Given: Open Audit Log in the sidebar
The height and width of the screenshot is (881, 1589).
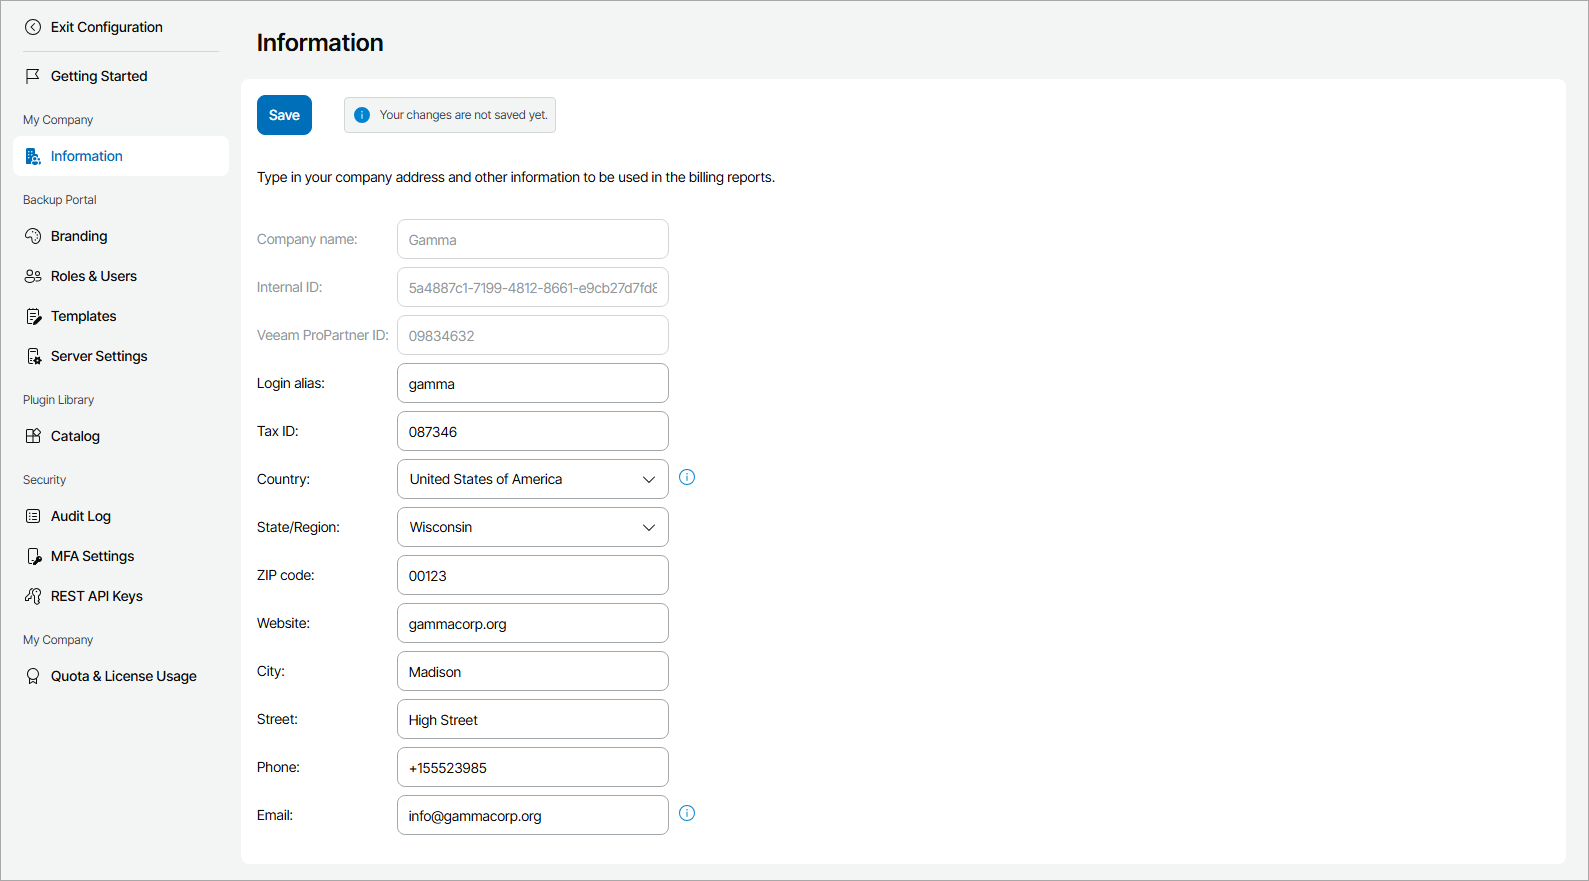Looking at the screenshot, I should [x=81, y=516].
